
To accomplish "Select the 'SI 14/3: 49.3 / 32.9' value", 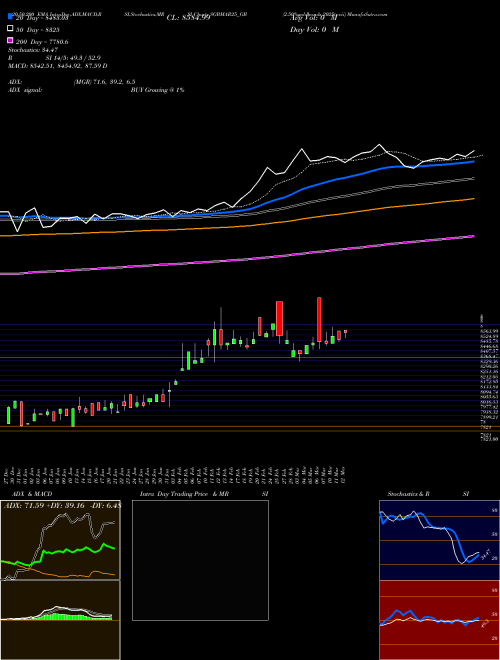I will click(x=73, y=58).
